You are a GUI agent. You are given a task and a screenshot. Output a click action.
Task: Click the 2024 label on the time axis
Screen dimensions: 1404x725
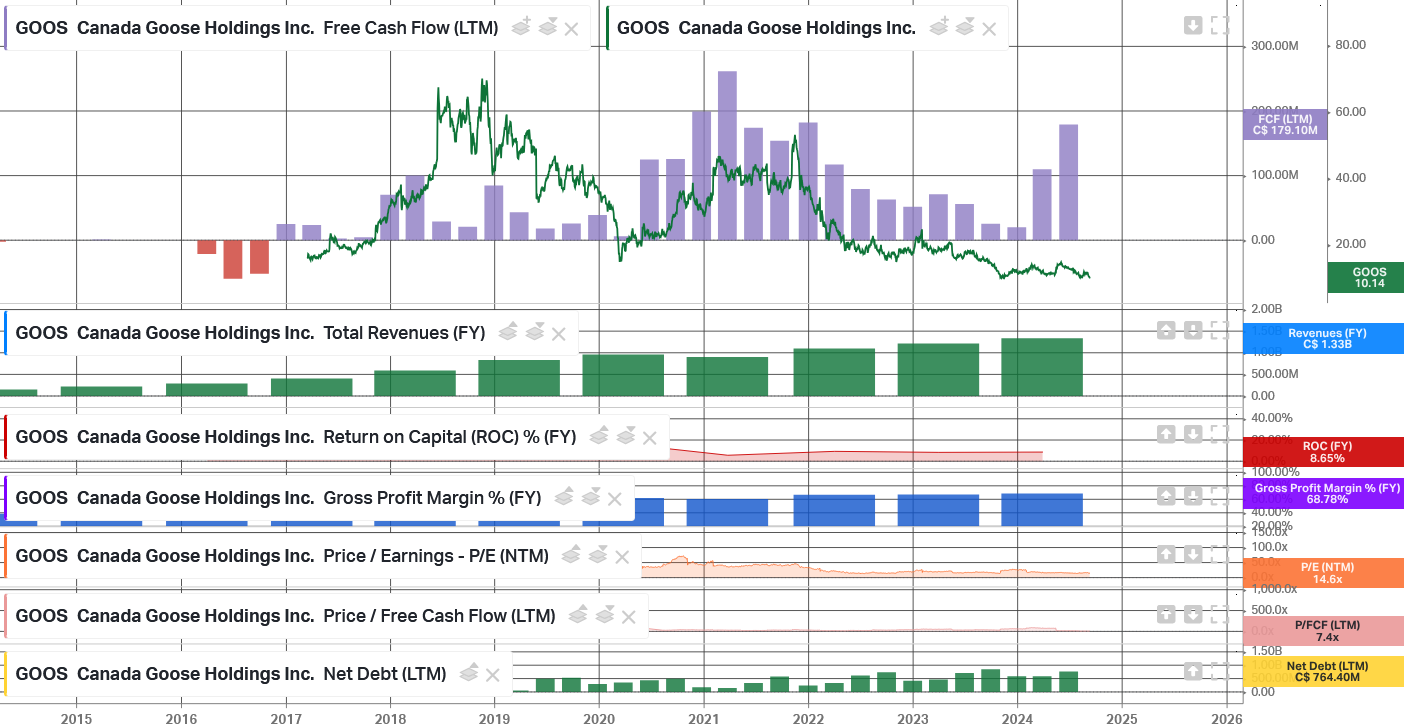(x=1017, y=718)
